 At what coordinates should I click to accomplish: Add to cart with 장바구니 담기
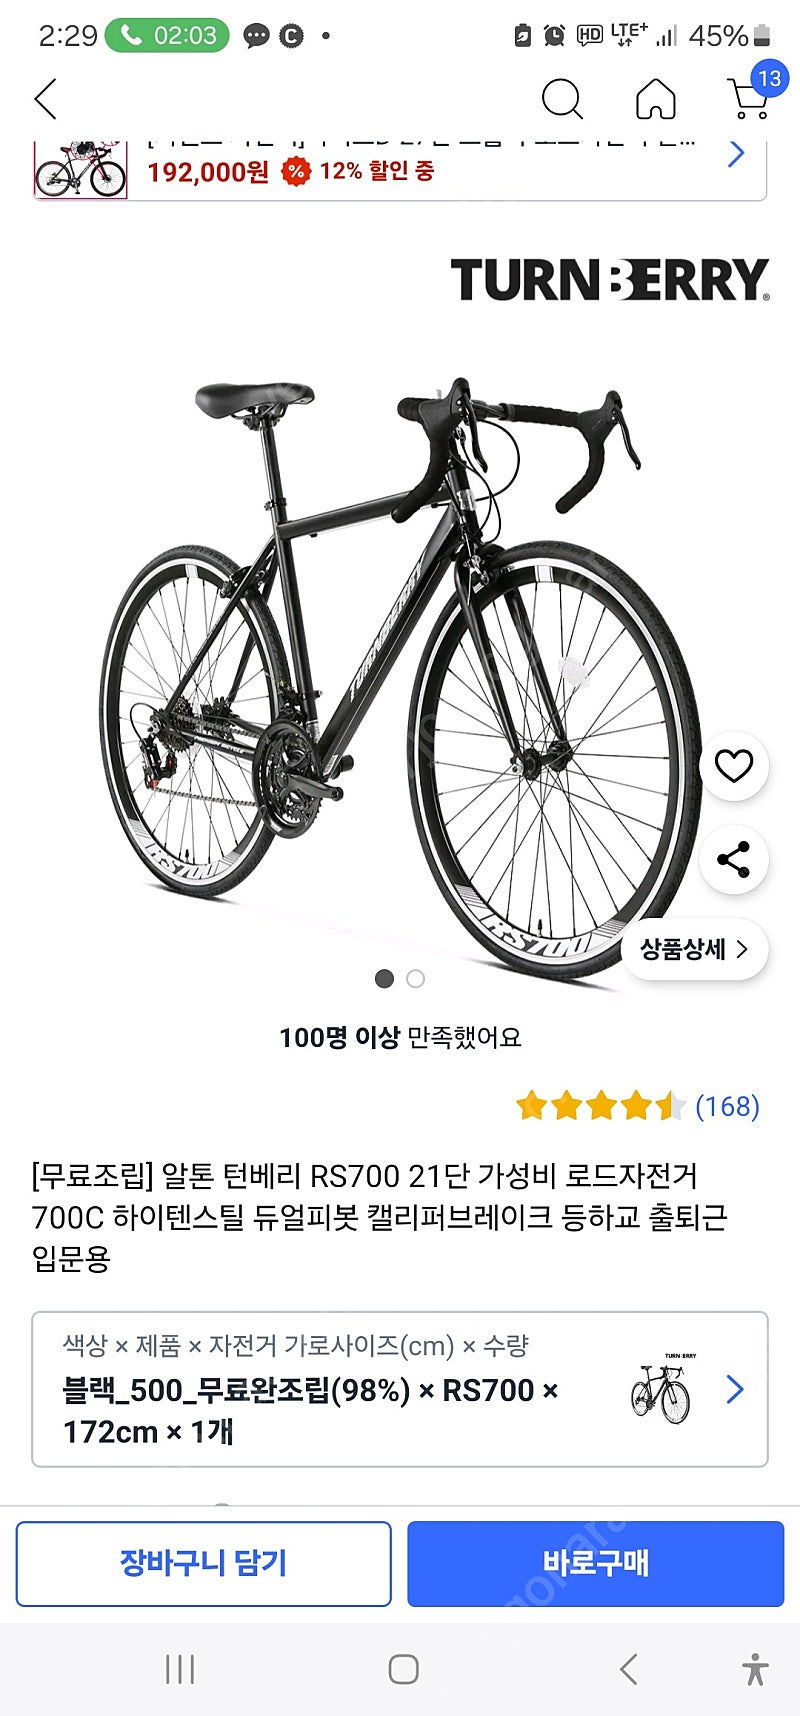pos(203,1564)
